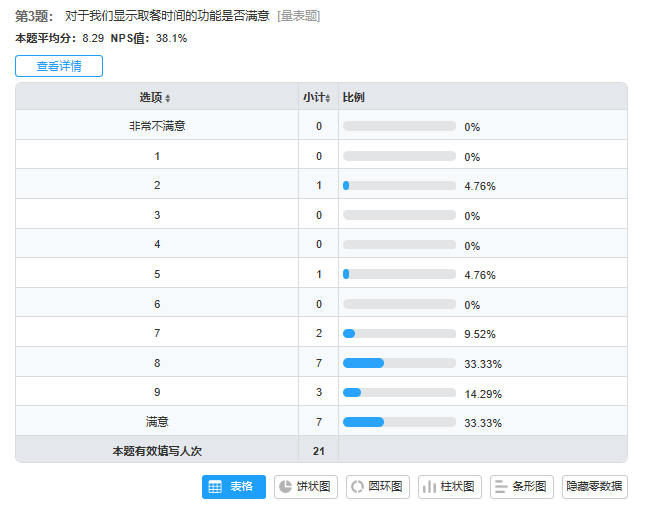Click the 本题有效填写人次 total row
Image resolution: width=645 pixels, height=519 pixels.
[x=157, y=451]
